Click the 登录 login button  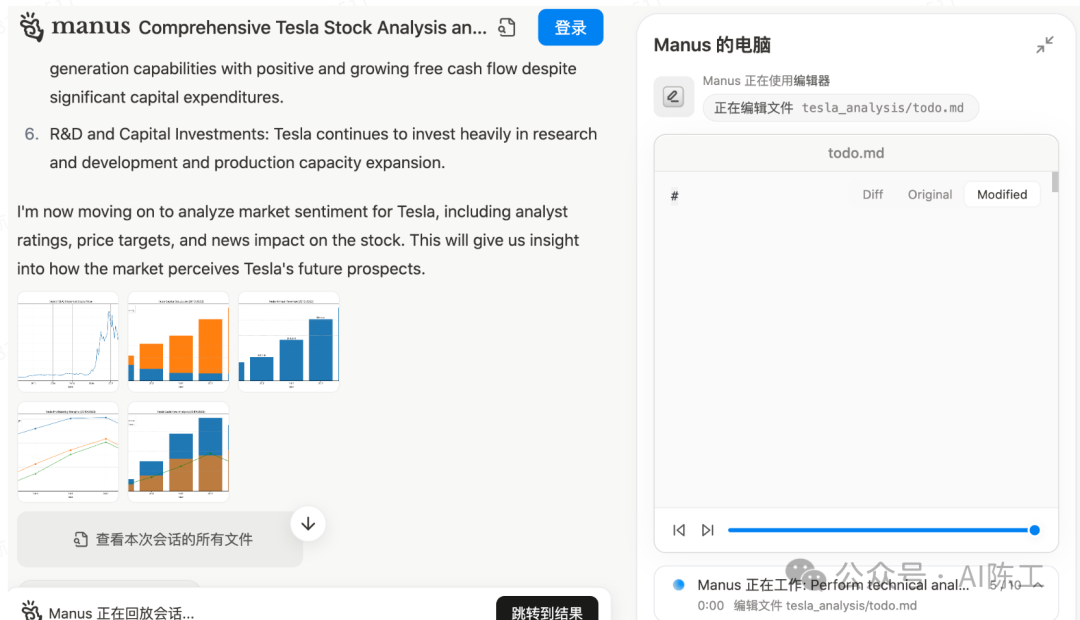pyautogui.click(x=570, y=28)
